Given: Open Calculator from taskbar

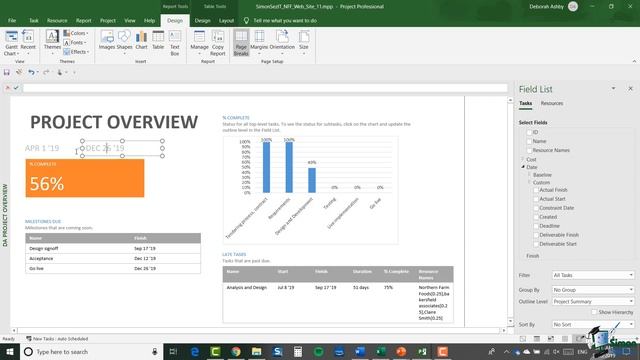Looking at the screenshot, I should 298,351.
